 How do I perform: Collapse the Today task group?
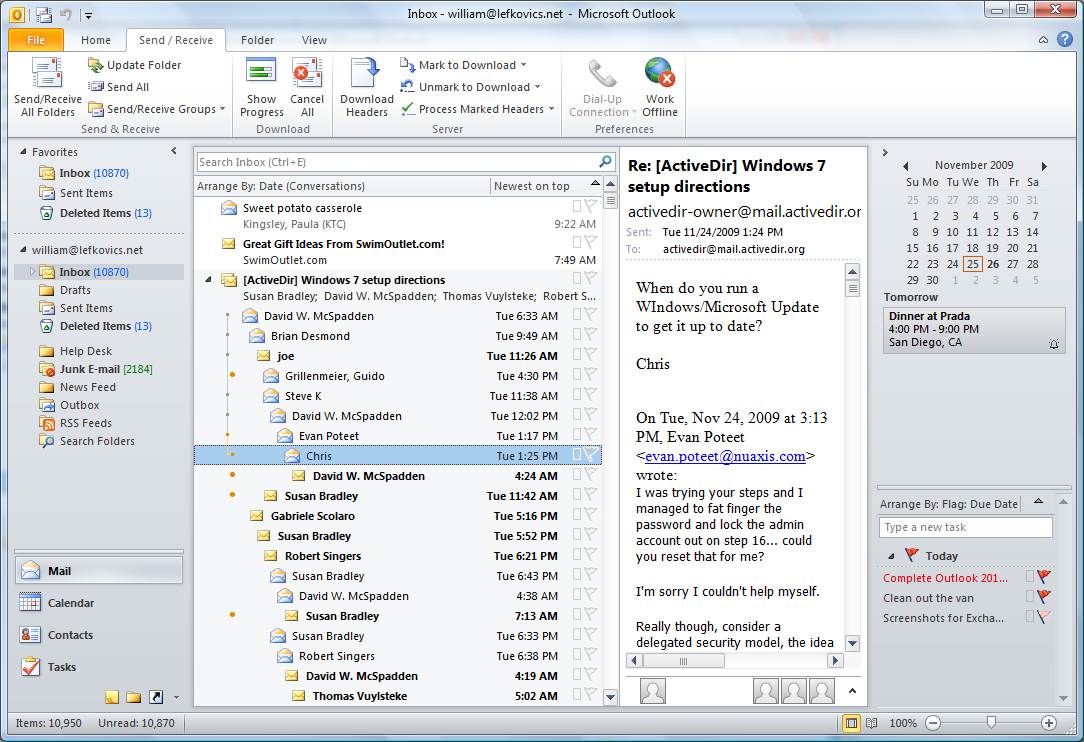[891, 556]
